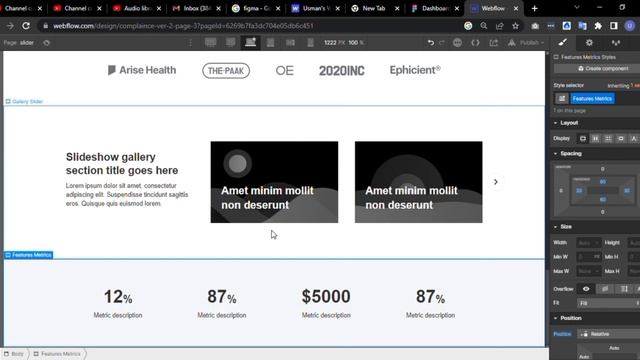The height and width of the screenshot is (360, 640).
Task: Click Body in the bottom breadcrumb
Action: [x=14, y=354]
